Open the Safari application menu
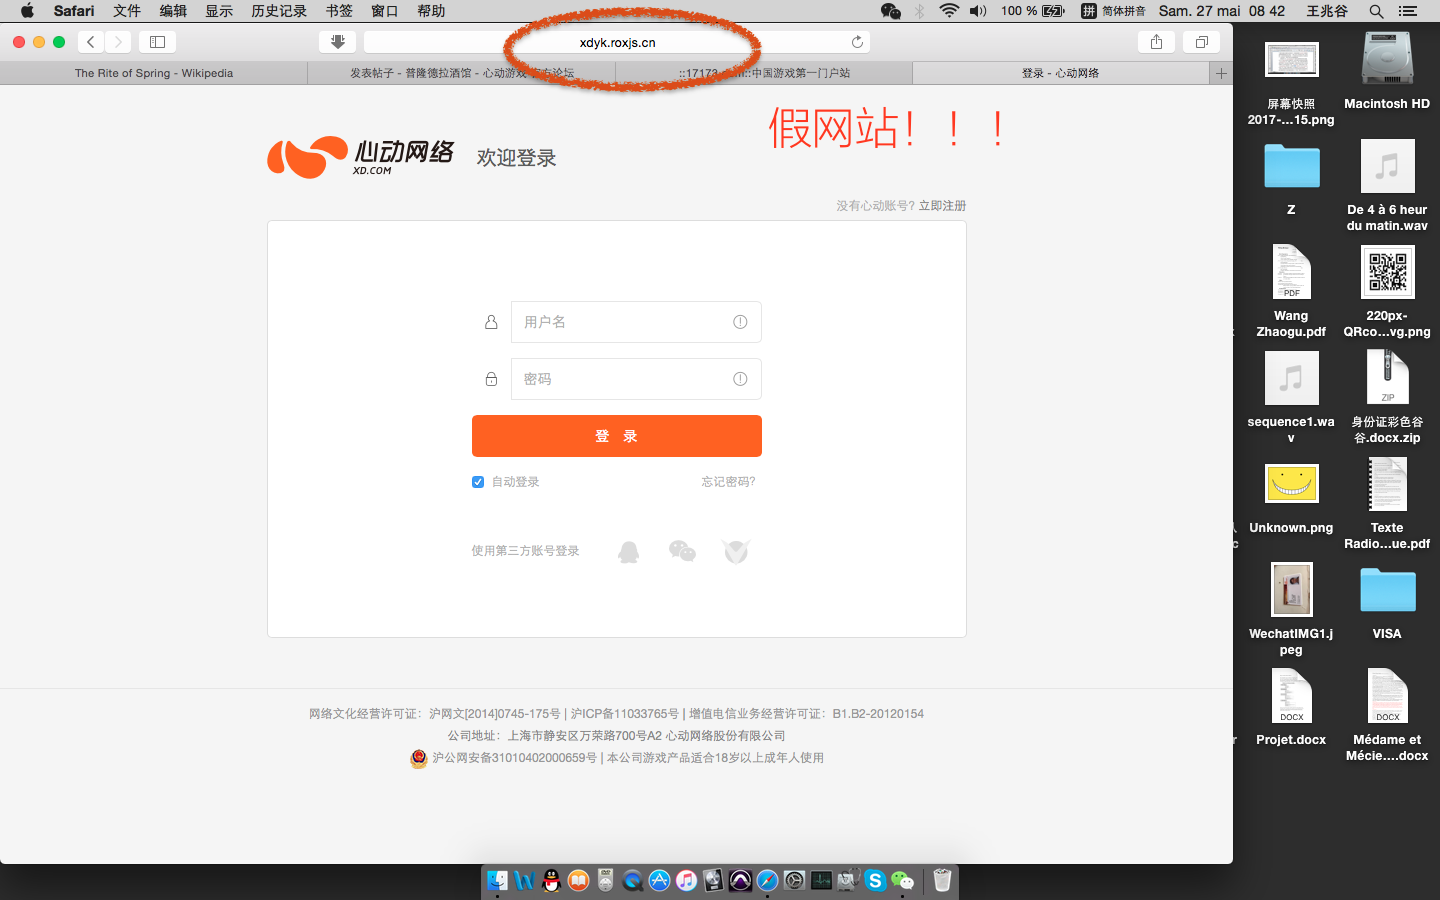 (x=74, y=11)
